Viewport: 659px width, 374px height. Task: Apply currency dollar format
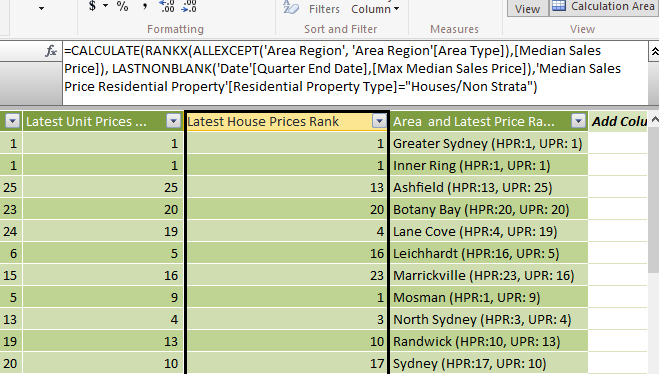pyautogui.click(x=92, y=6)
